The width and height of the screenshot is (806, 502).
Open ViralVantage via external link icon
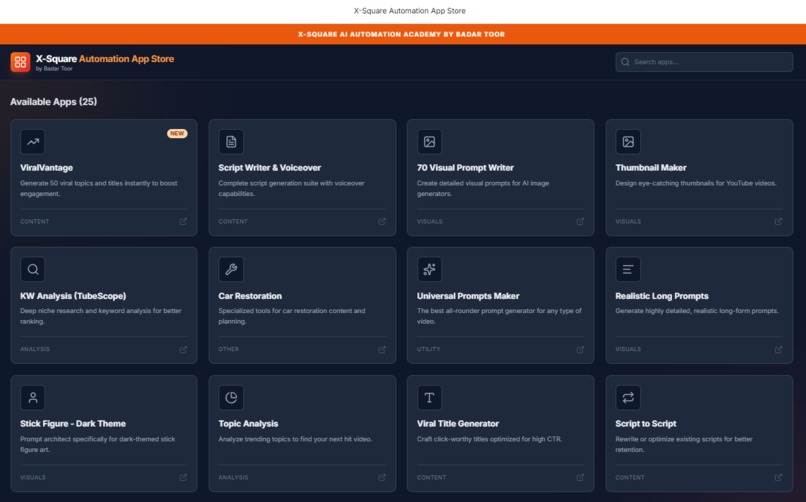[x=183, y=221]
